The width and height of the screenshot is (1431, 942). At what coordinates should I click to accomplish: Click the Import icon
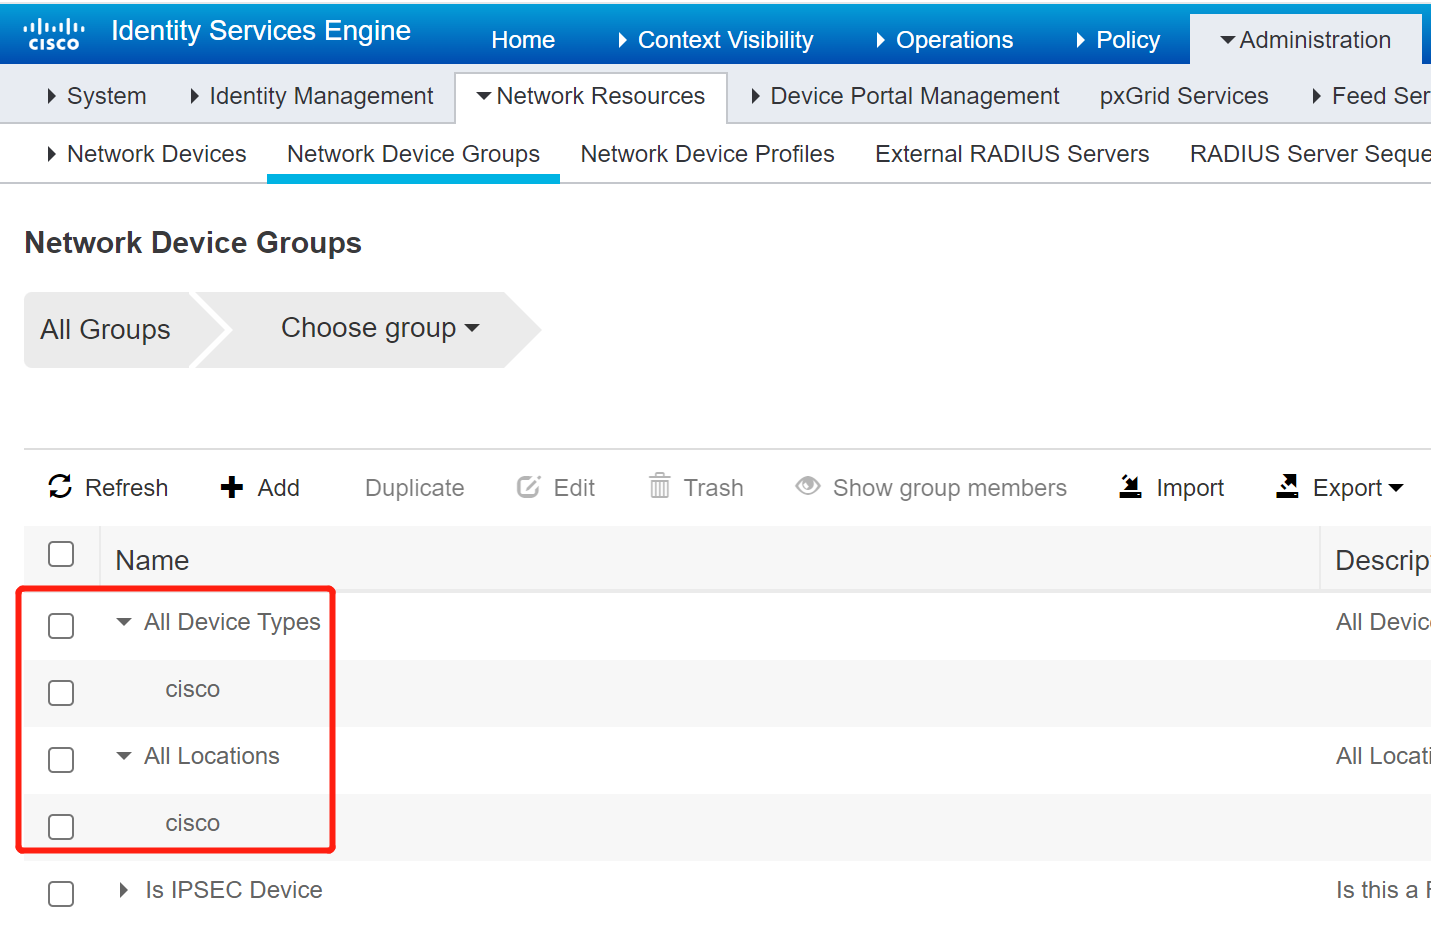(1130, 486)
